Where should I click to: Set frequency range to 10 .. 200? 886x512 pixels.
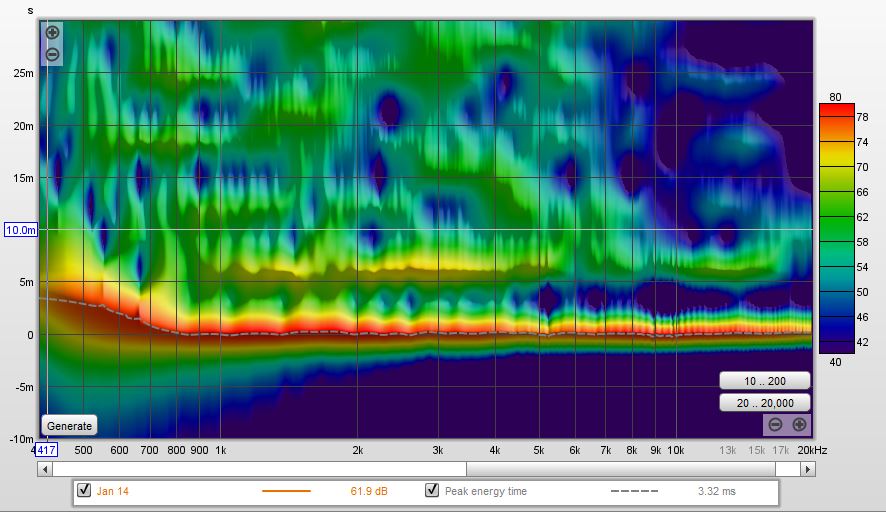pyautogui.click(x=765, y=381)
